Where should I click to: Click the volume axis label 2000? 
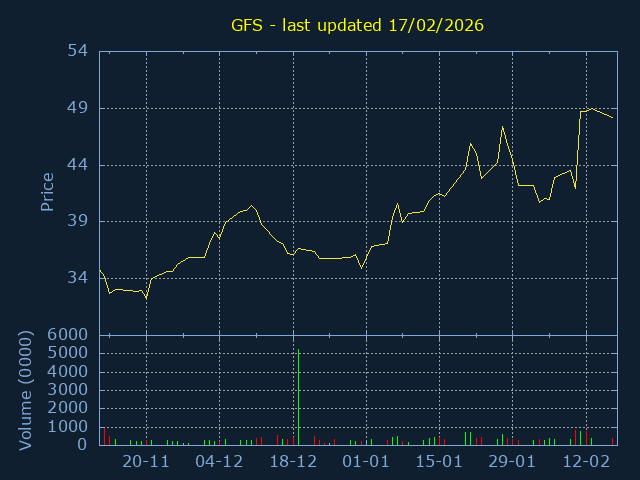(68, 408)
